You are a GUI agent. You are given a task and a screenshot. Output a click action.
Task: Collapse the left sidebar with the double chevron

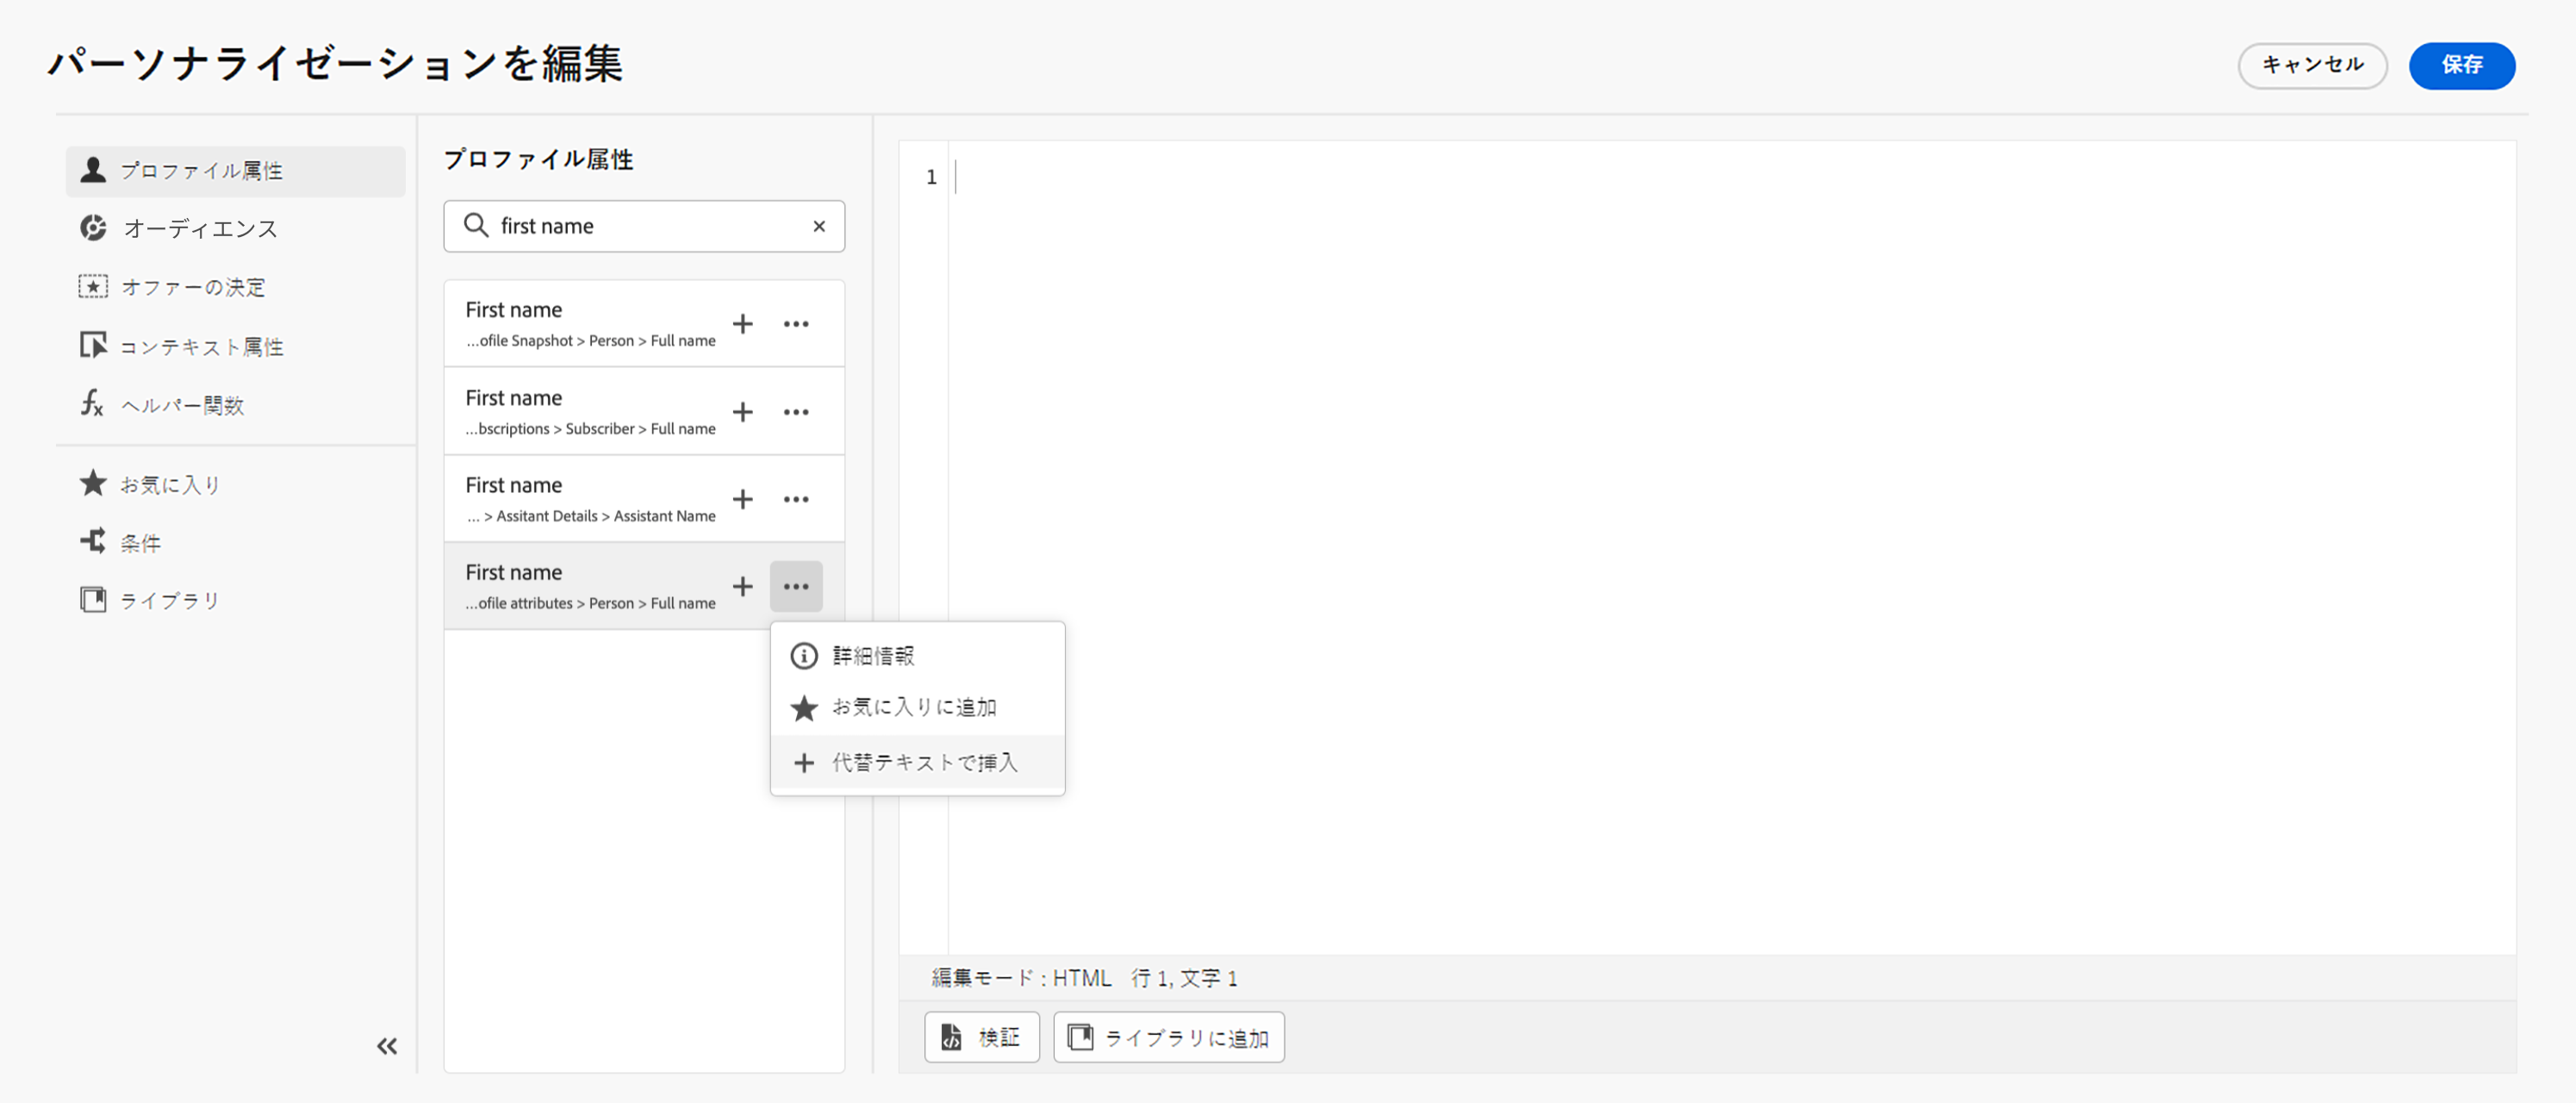[387, 1046]
